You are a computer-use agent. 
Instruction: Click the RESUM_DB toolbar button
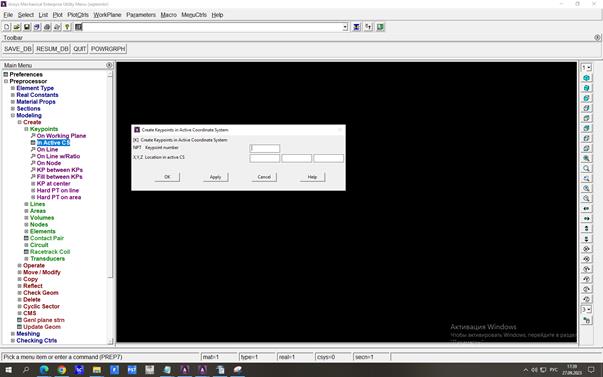[x=52, y=49]
